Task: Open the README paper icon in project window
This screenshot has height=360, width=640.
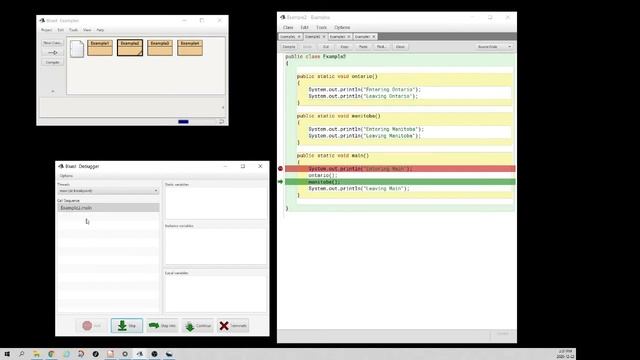Action: [x=77, y=49]
